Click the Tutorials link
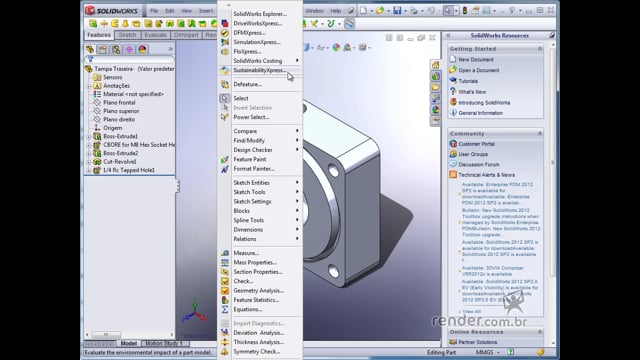Viewport: 640px width, 360px height. 468,81
